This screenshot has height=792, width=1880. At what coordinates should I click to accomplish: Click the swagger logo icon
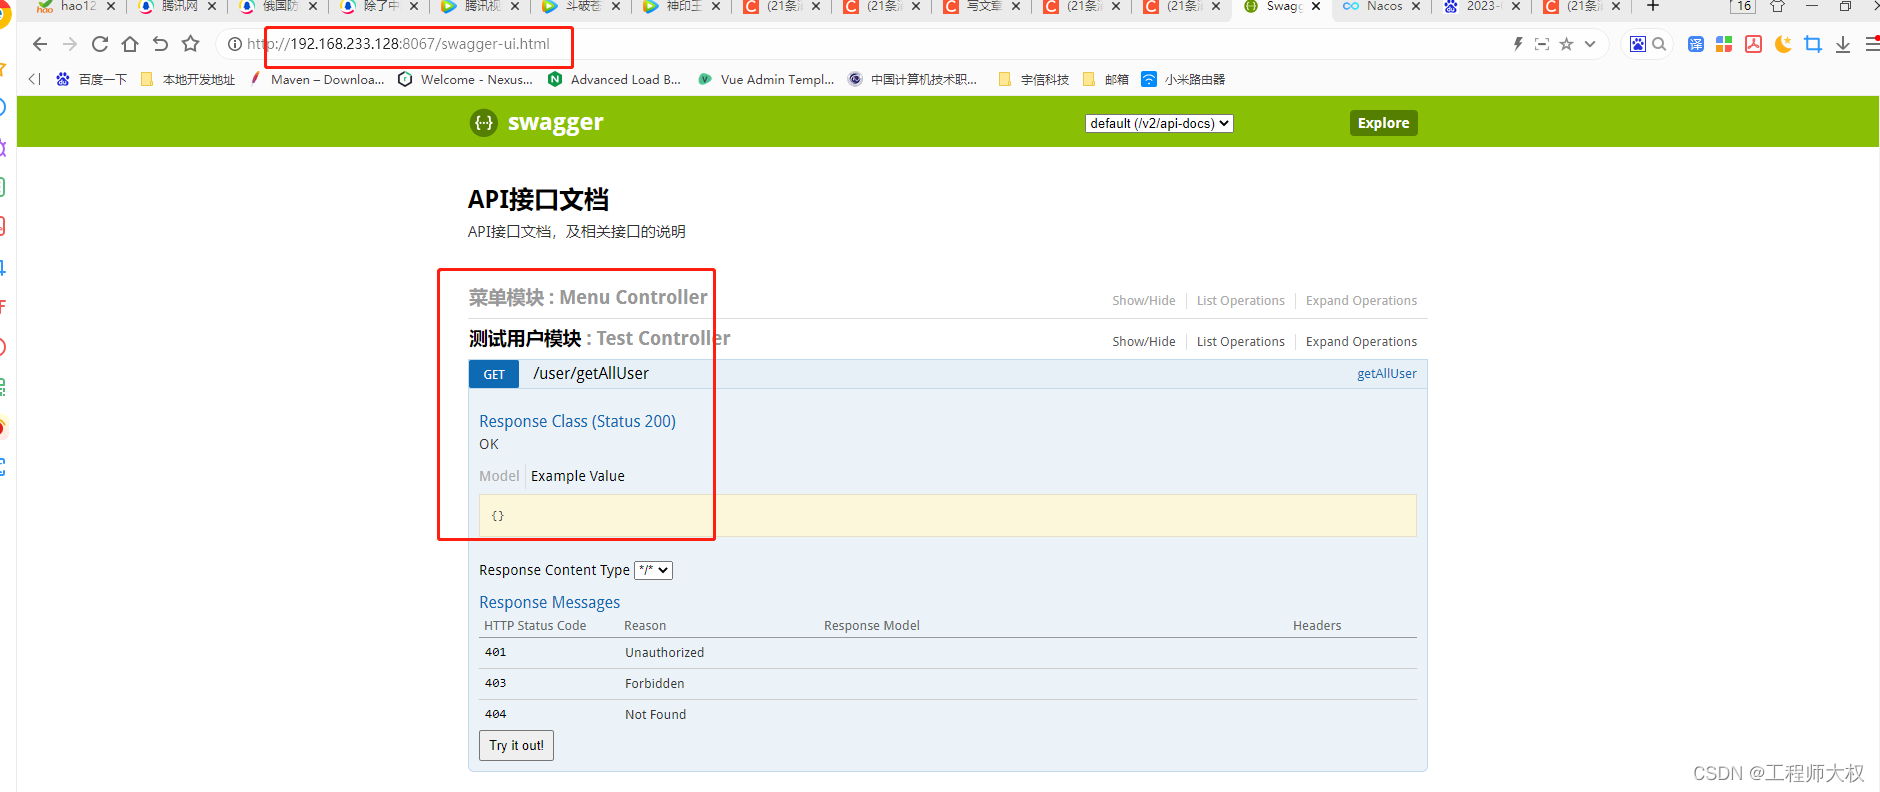point(484,122)
